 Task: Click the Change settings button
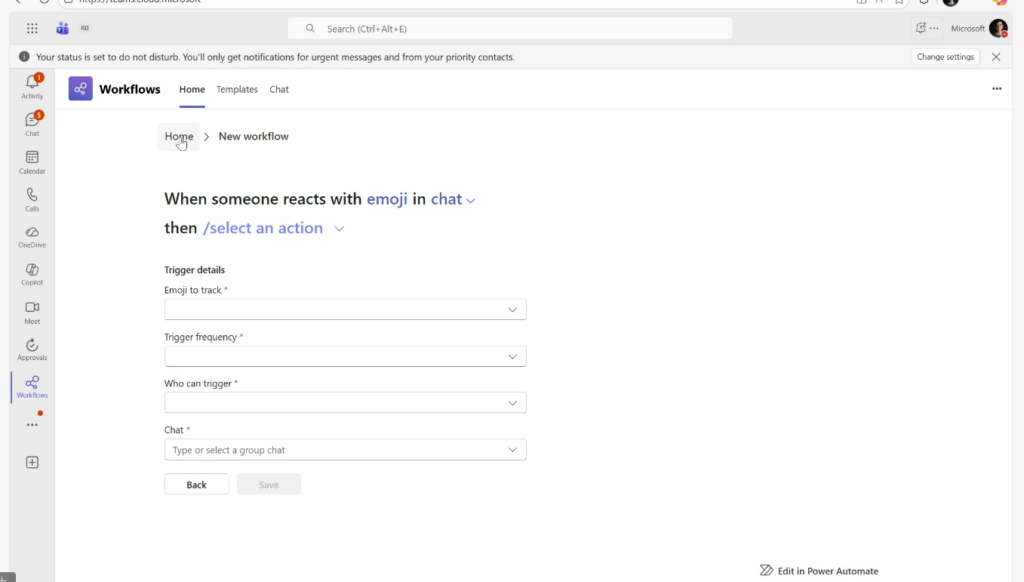[945, 57]
